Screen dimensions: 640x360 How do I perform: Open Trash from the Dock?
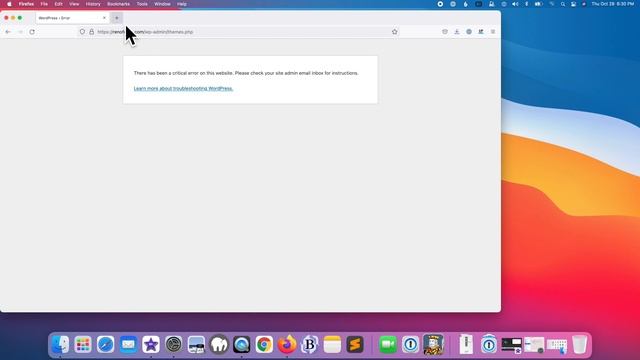579,344
